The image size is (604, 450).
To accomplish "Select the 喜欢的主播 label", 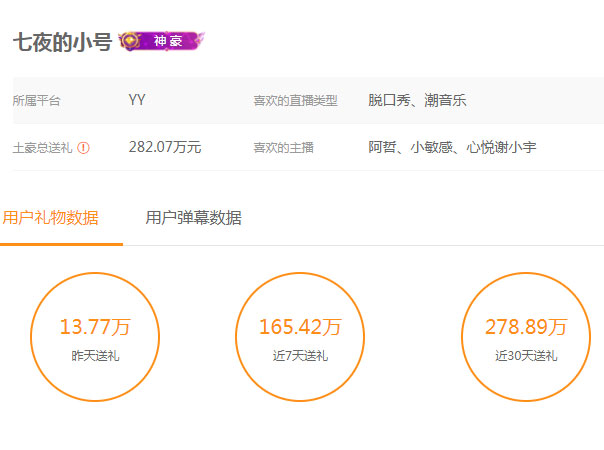I will point(284,148).
